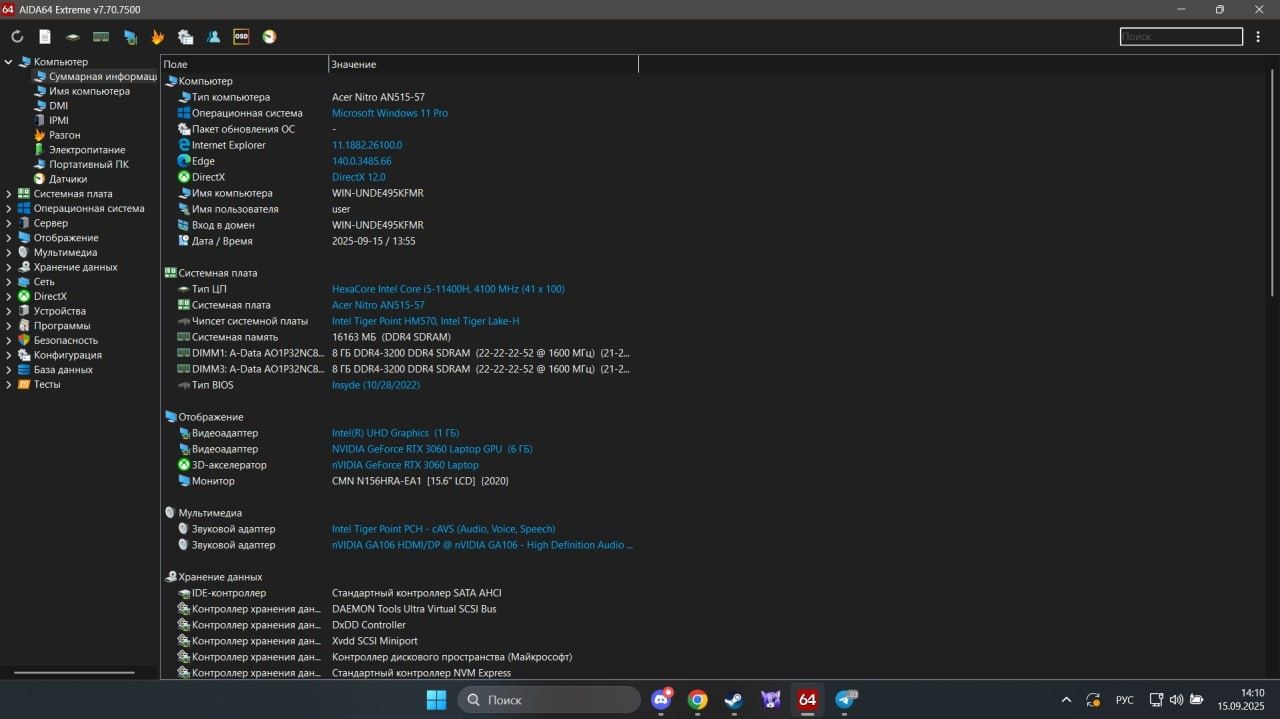This screenshot has height=719, width=1280.
Task: Expand the DirectX tree node
Action: (9, 296)
